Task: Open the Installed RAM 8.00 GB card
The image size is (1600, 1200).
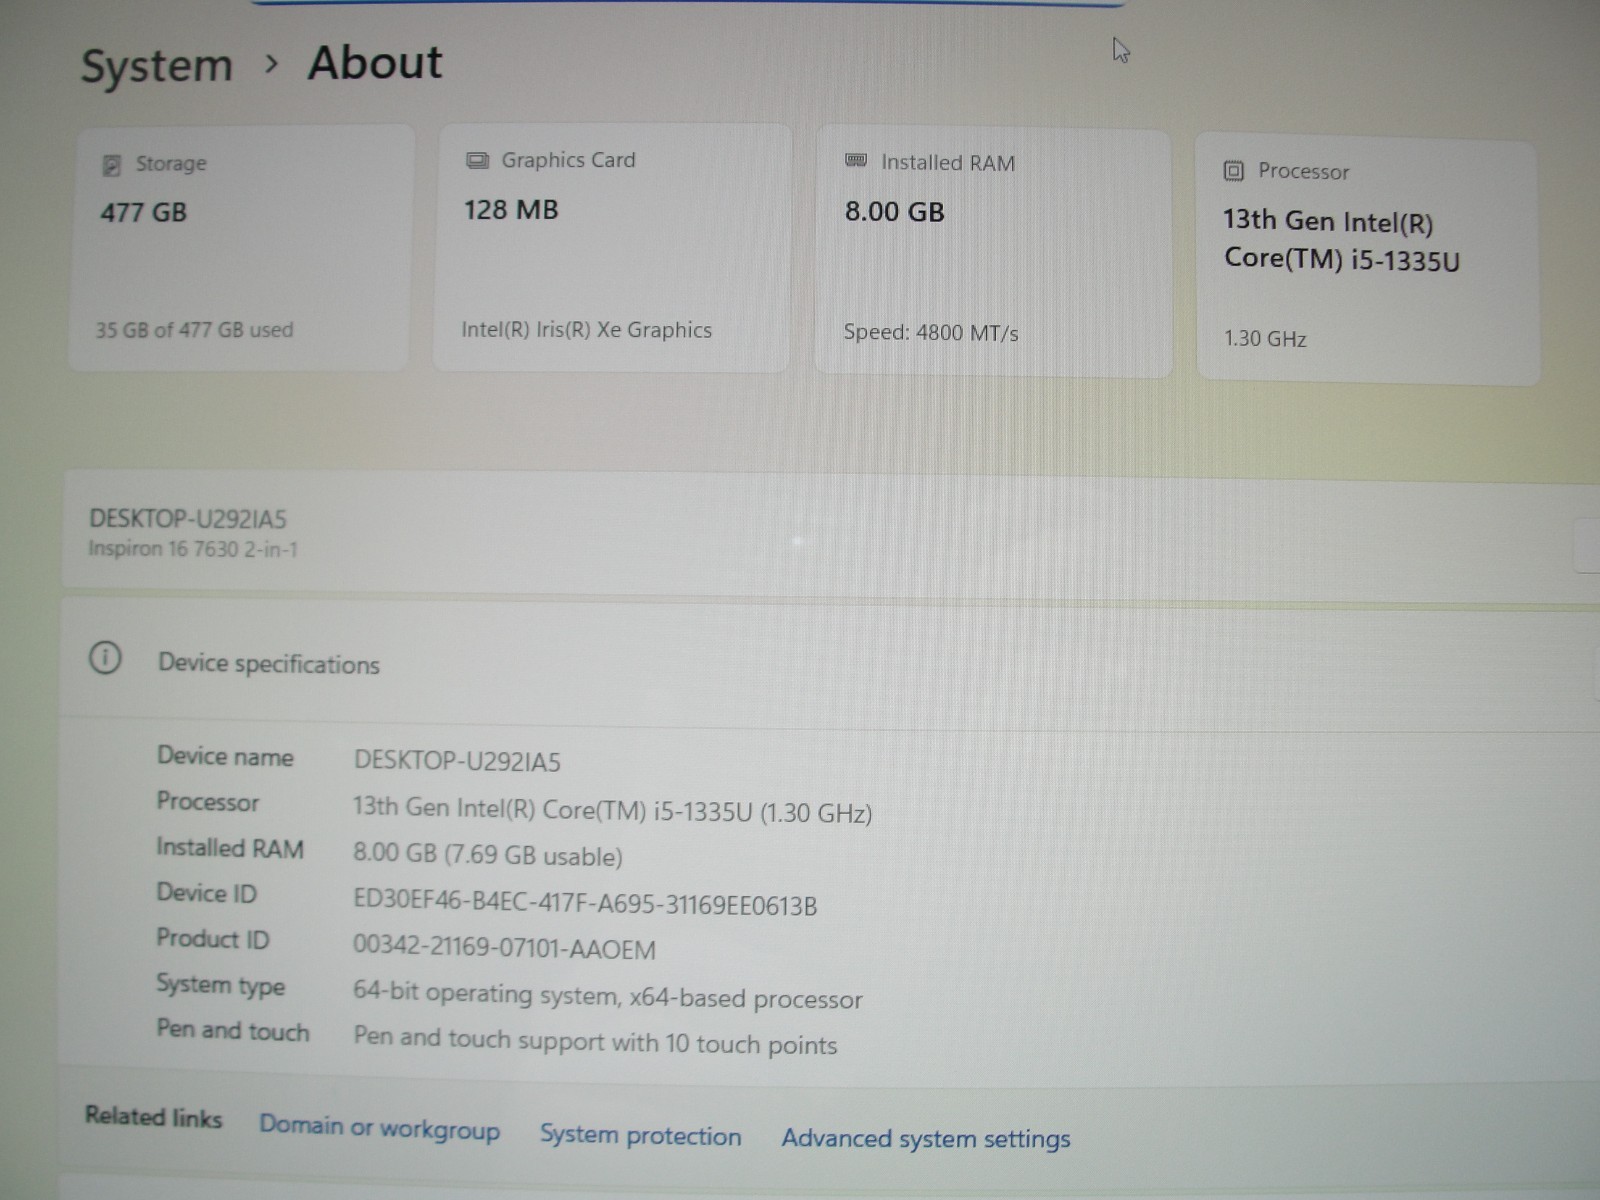Action: click(993, 253)
